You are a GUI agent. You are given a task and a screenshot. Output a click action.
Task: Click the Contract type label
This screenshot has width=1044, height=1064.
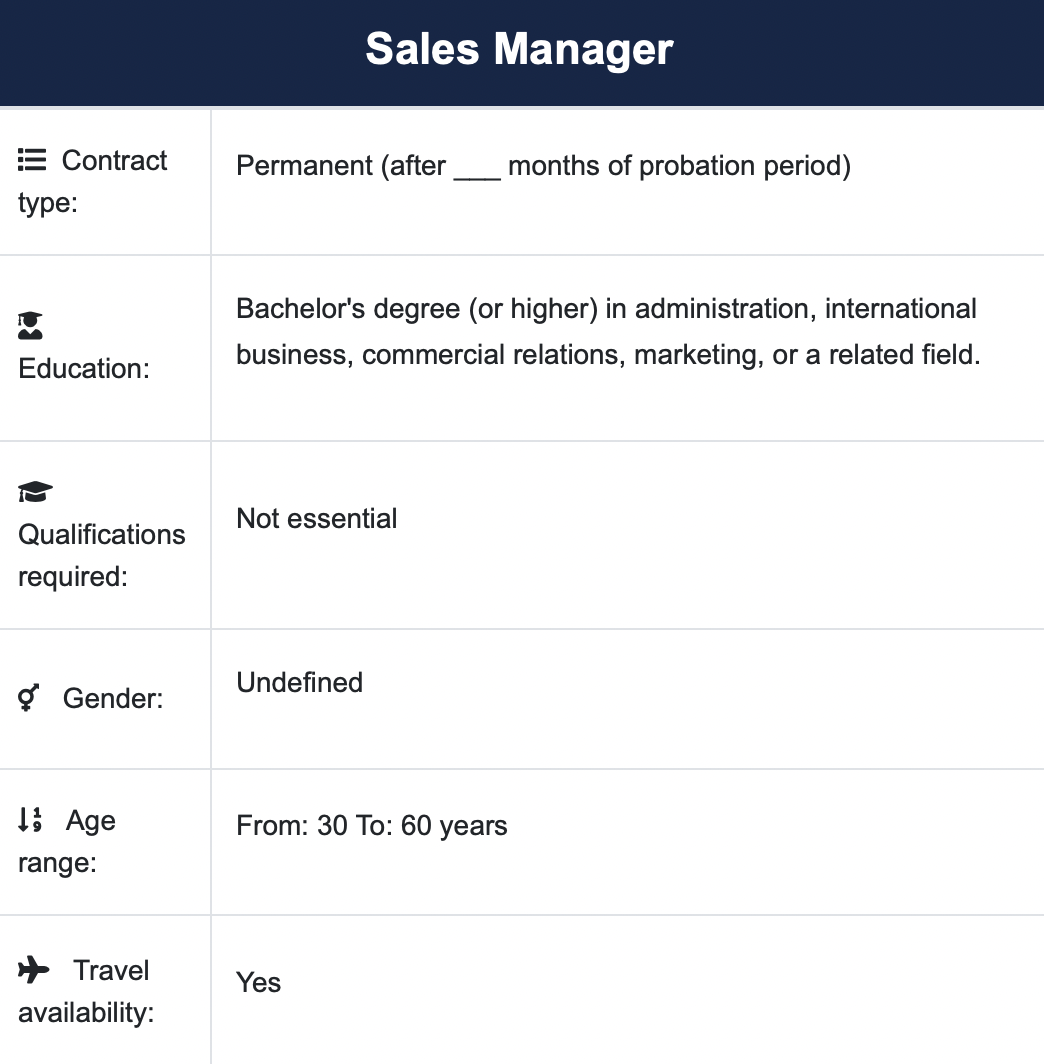pyautogui.click(x=92, y=181)
